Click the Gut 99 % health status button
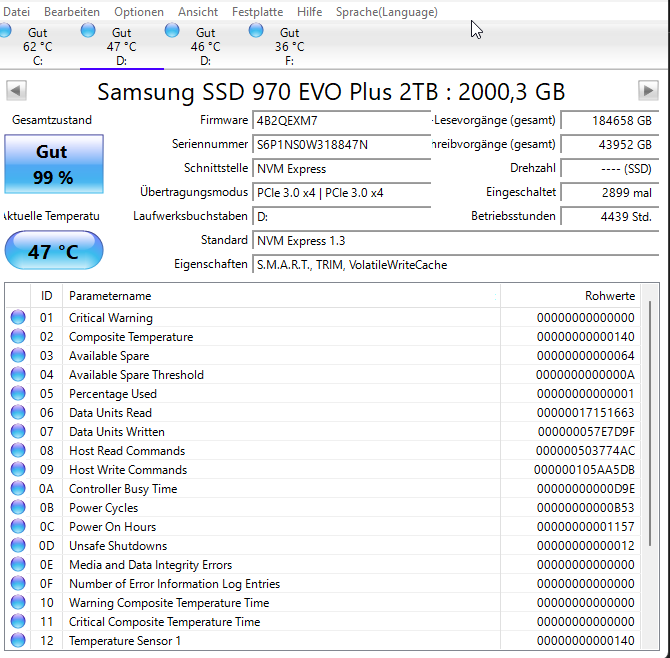The width and height of the screenshot is (670, 658). click(54, 164)
